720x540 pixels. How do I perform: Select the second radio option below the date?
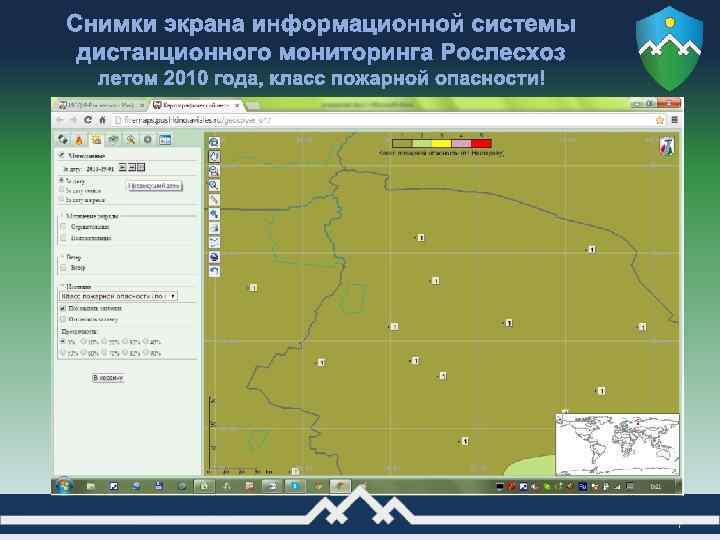[x=62, y=190]
